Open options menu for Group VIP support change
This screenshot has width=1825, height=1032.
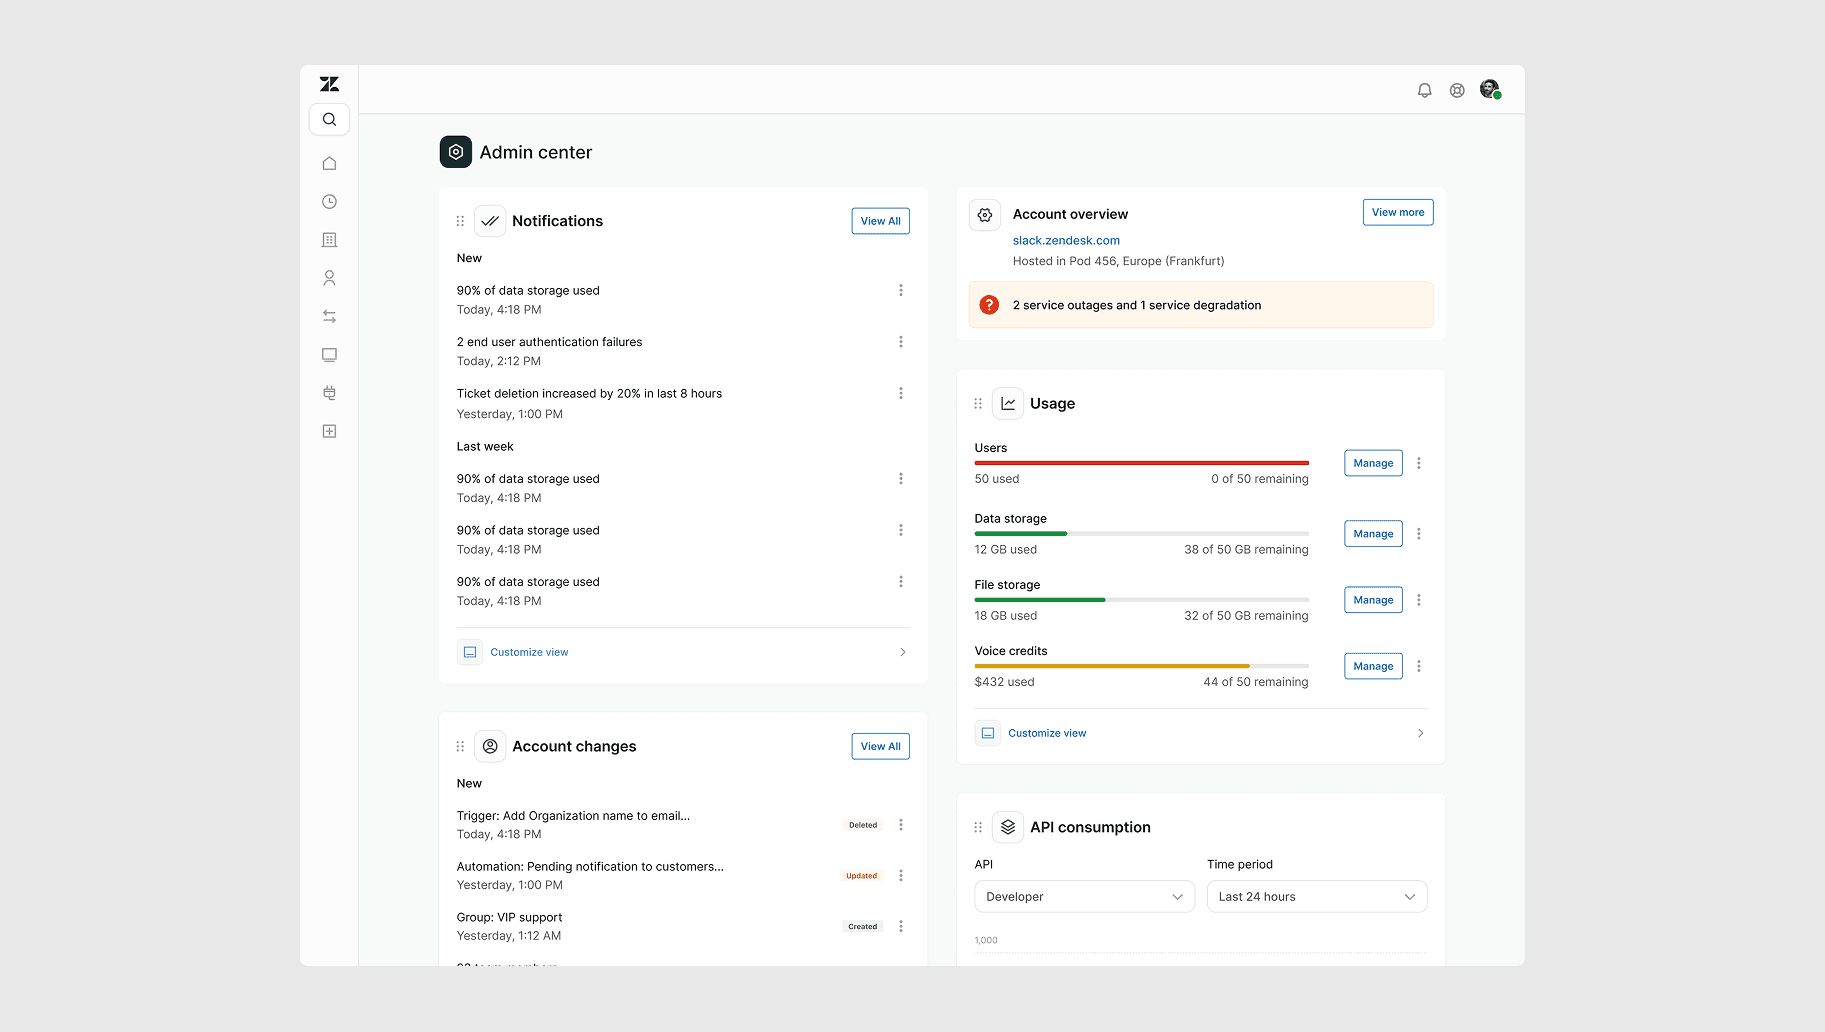click(x=901, y=926)
